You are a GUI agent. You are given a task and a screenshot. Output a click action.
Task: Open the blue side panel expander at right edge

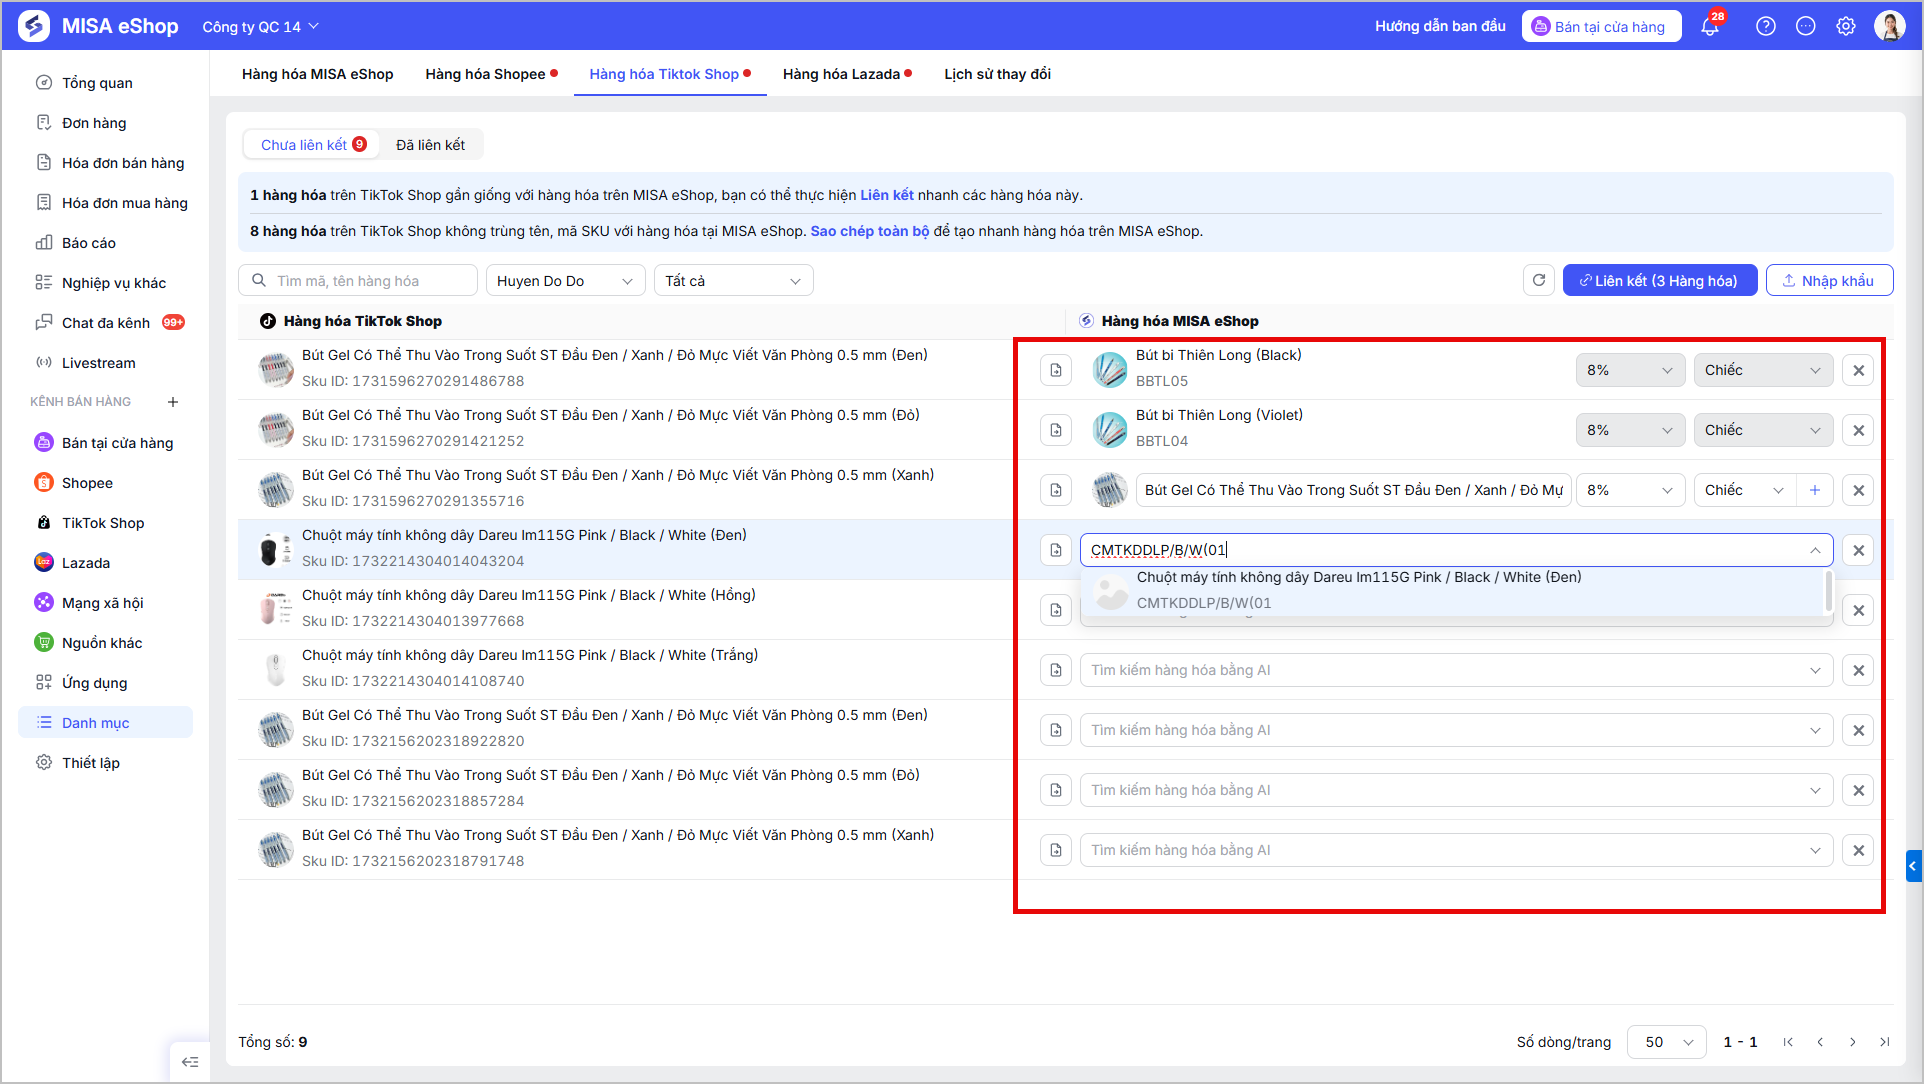(x=1913, y=866)
